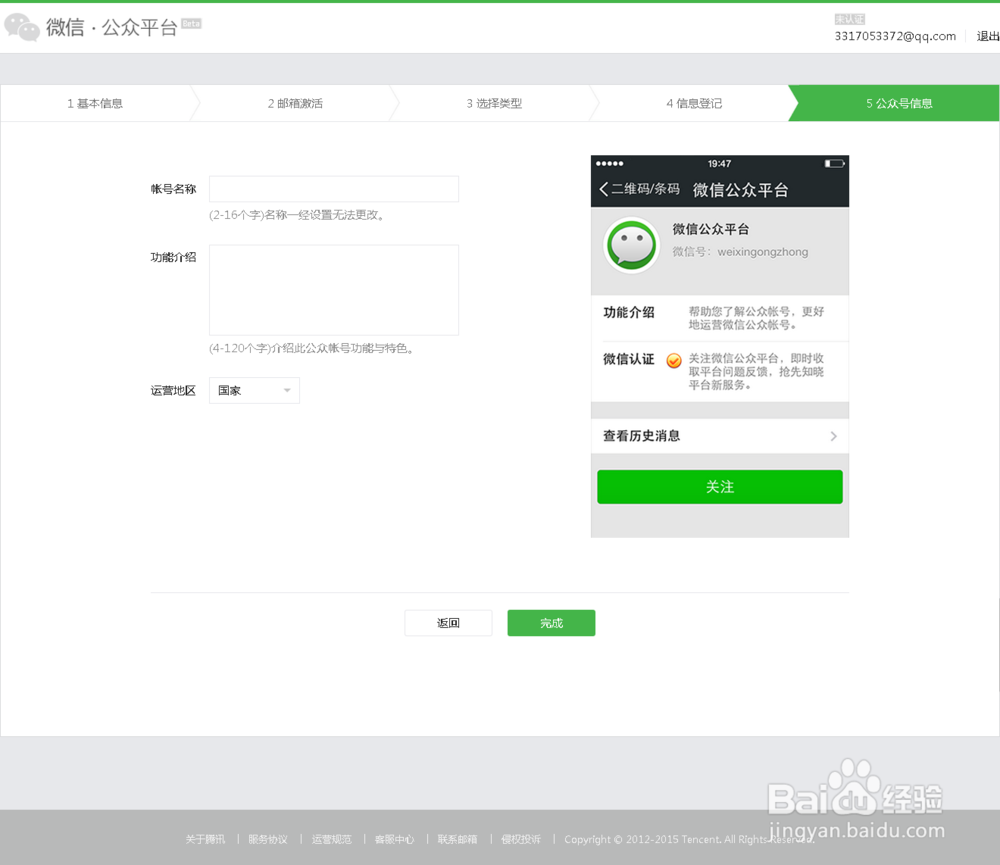Click the WeChat logo icon in header
The height and width of the screenshot is (865, 1000).
click(x=22, y=27)
